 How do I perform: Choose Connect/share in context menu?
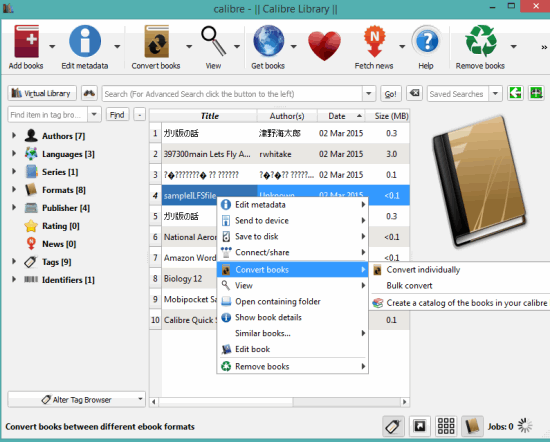[293, 252]
